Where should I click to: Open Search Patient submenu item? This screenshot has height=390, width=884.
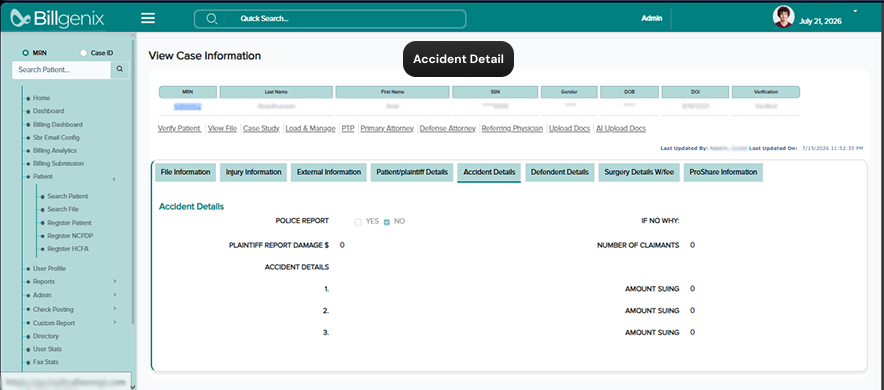(68, 197)
